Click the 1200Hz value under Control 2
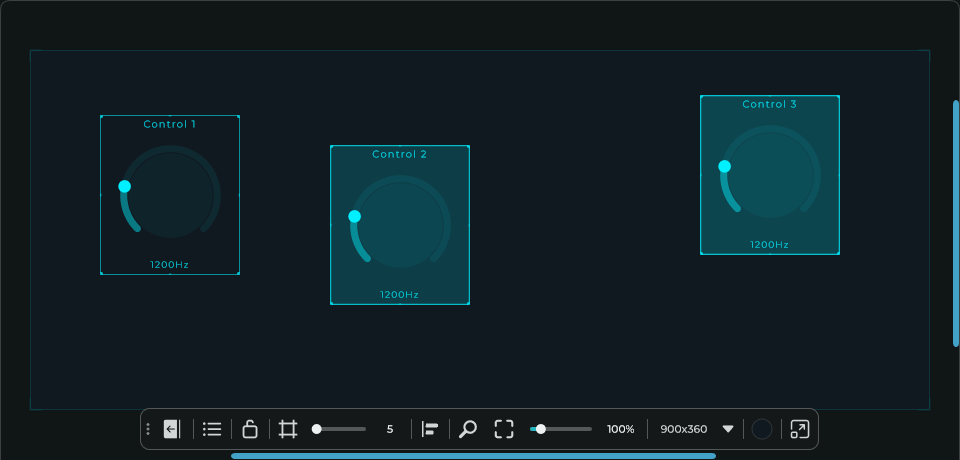 399,295
